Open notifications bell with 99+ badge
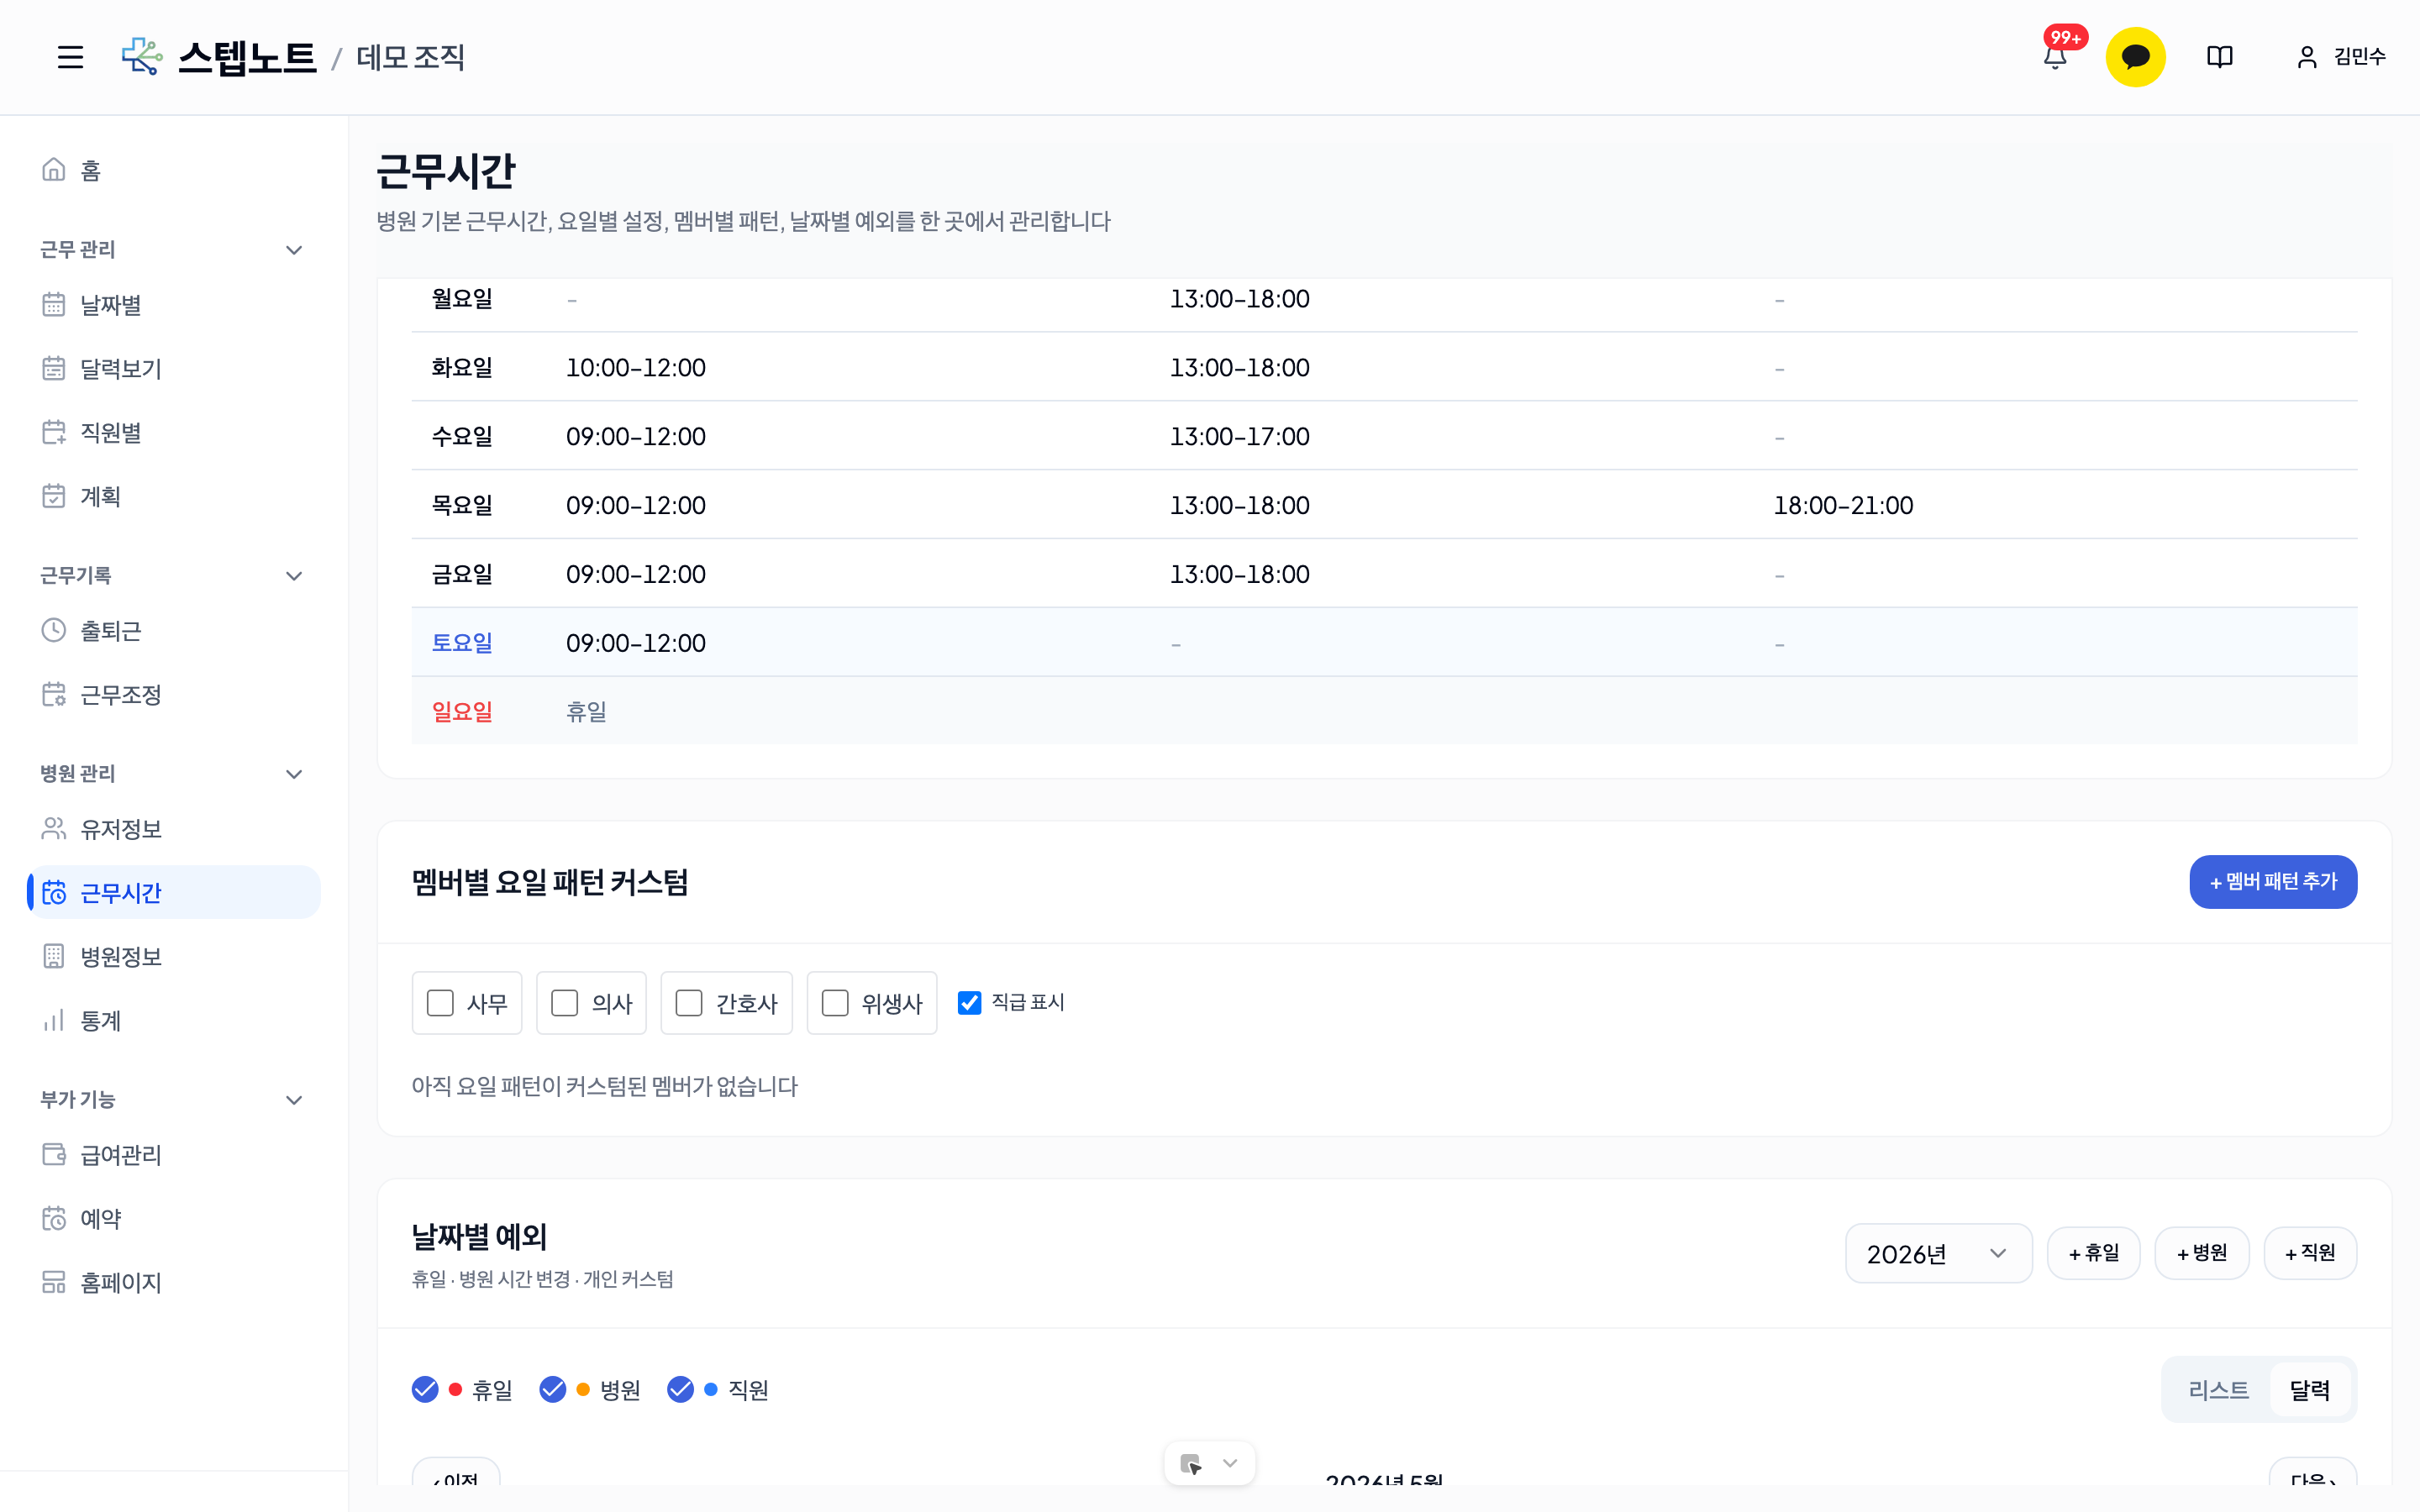 (2055, 57)
